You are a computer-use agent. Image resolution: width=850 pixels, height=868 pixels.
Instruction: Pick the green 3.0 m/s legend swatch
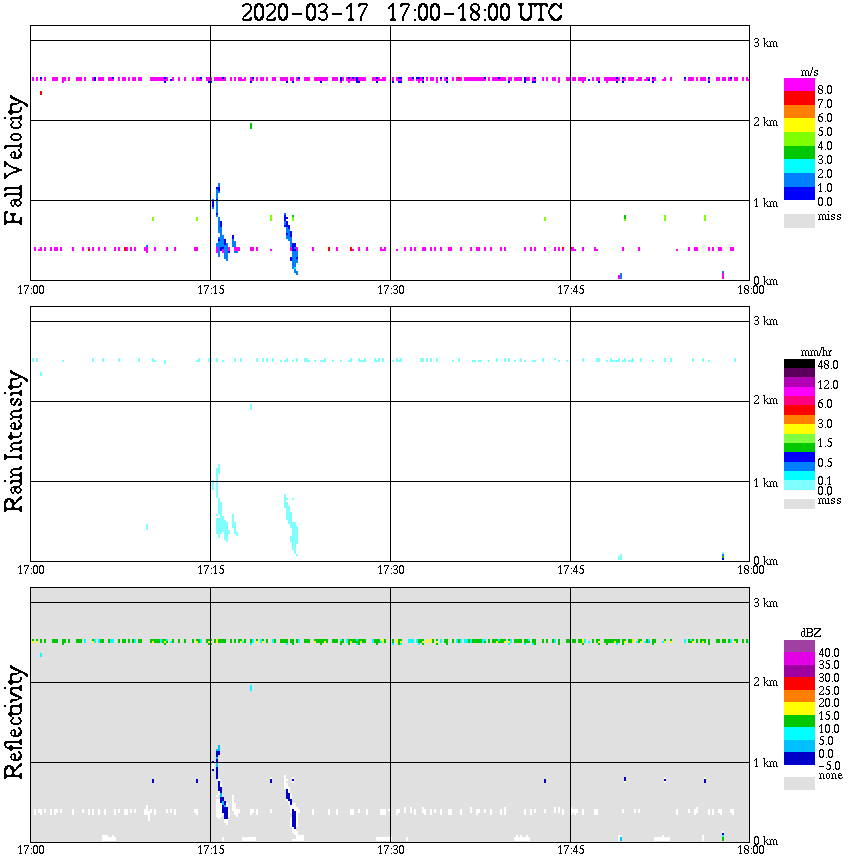(799, 153)
